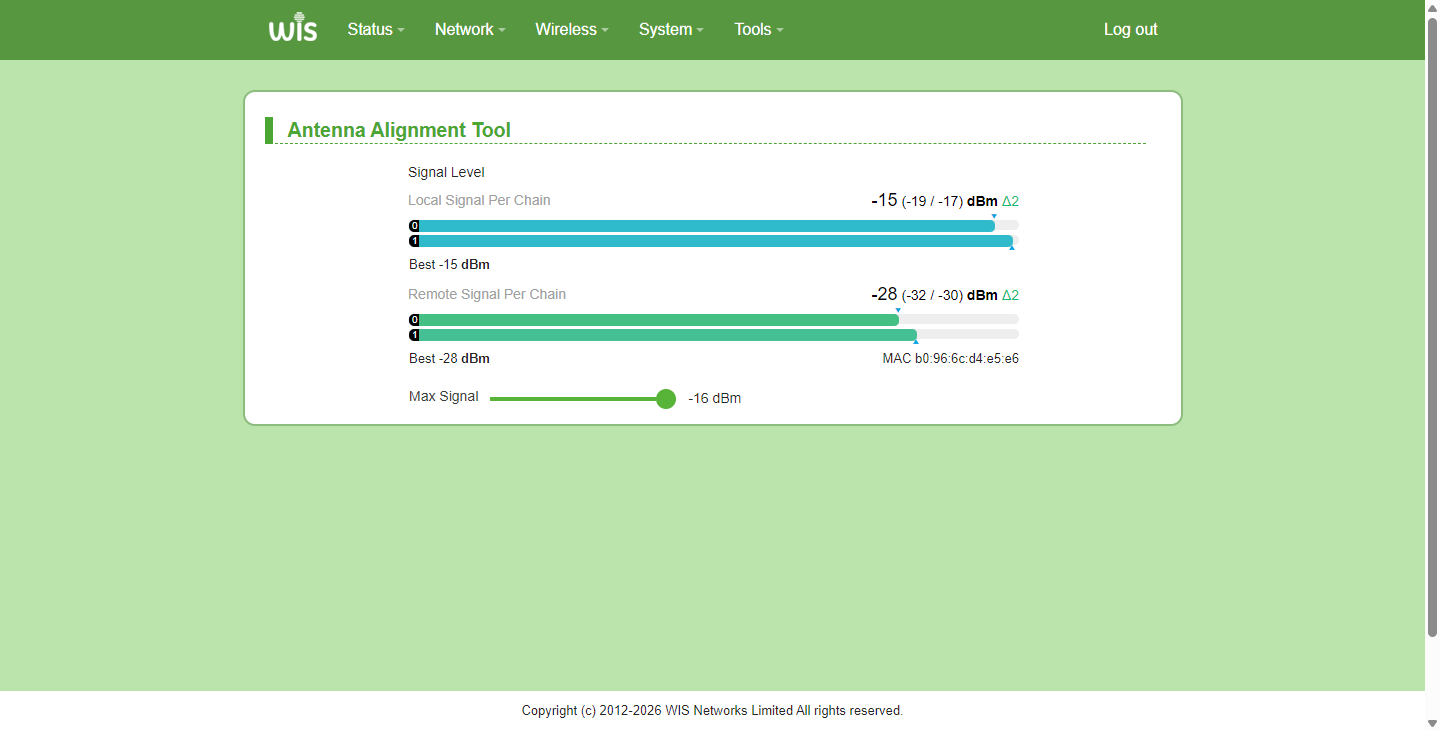Click the WIS logo in the header
This screenshot has width=1440, height=731.
click(293, 29)
